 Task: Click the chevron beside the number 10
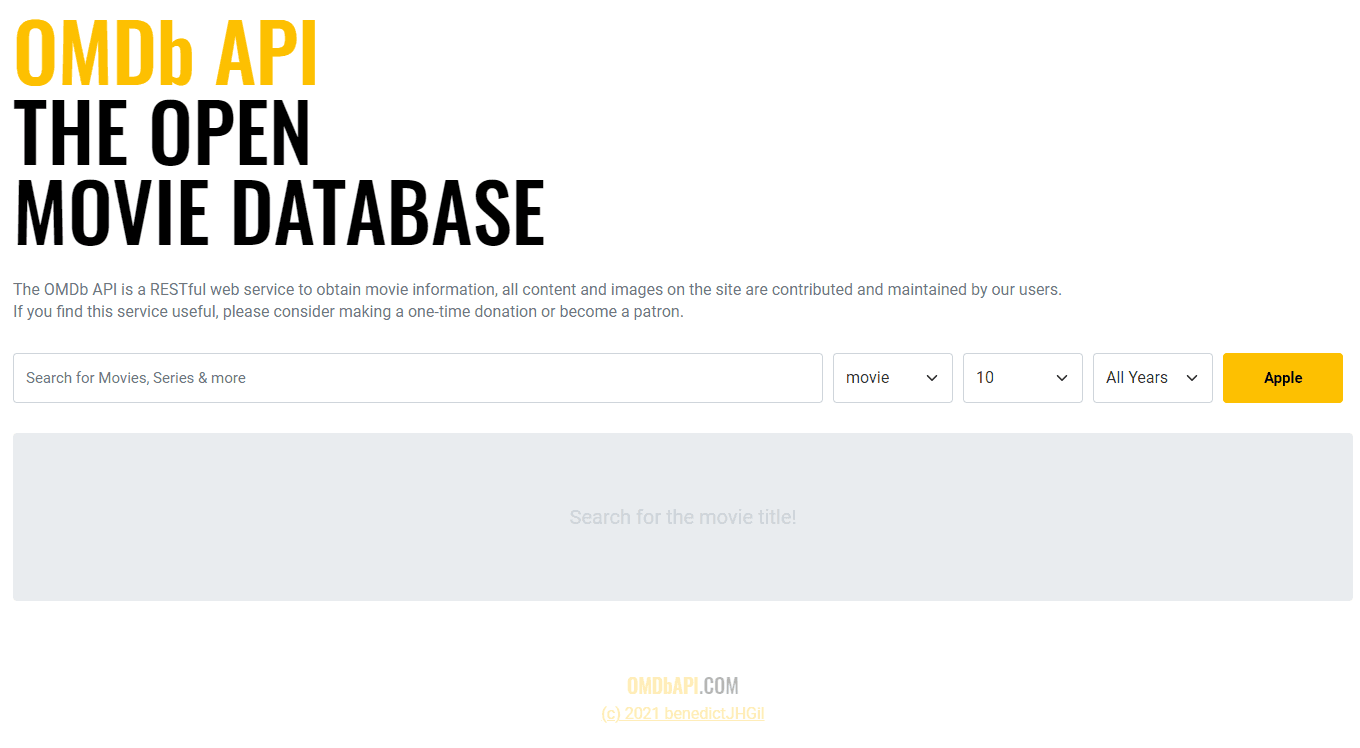(1061, 378)
